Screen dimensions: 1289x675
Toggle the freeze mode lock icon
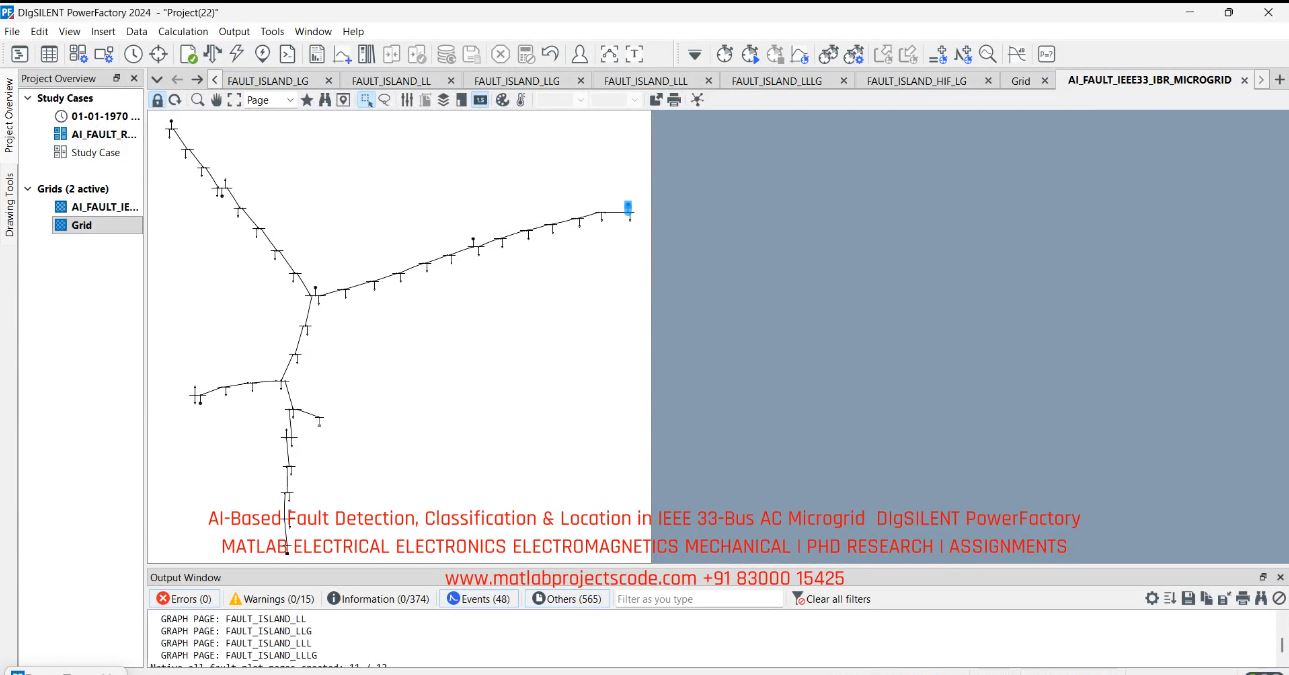(x=158, y=100)
